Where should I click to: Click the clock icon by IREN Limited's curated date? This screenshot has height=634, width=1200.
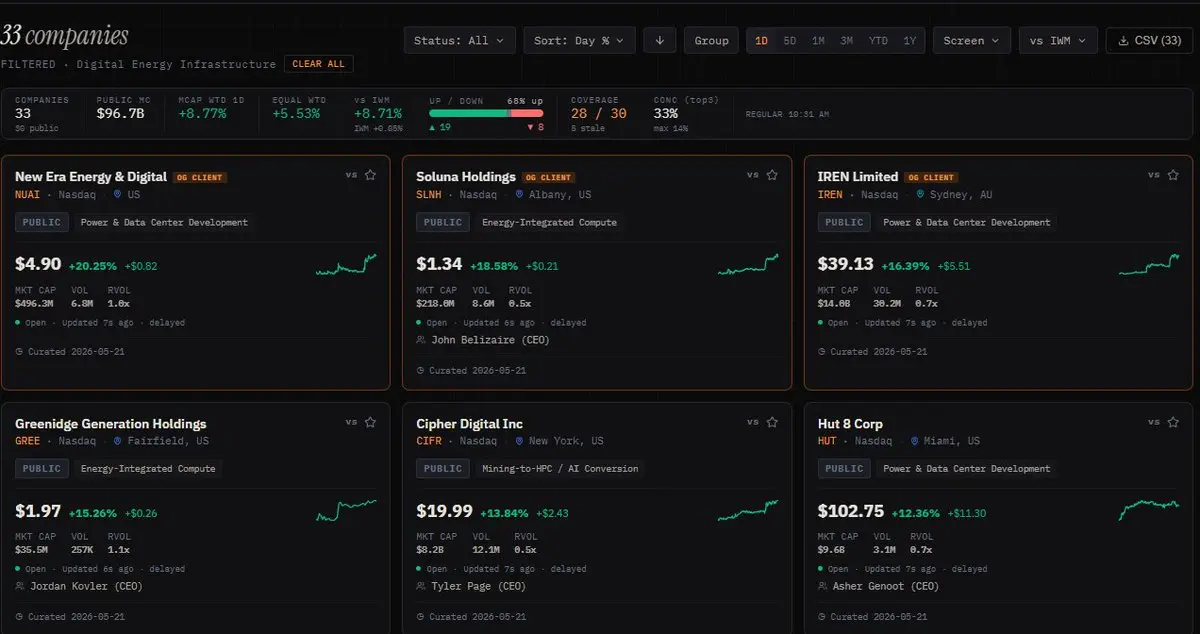click(822, 351)
